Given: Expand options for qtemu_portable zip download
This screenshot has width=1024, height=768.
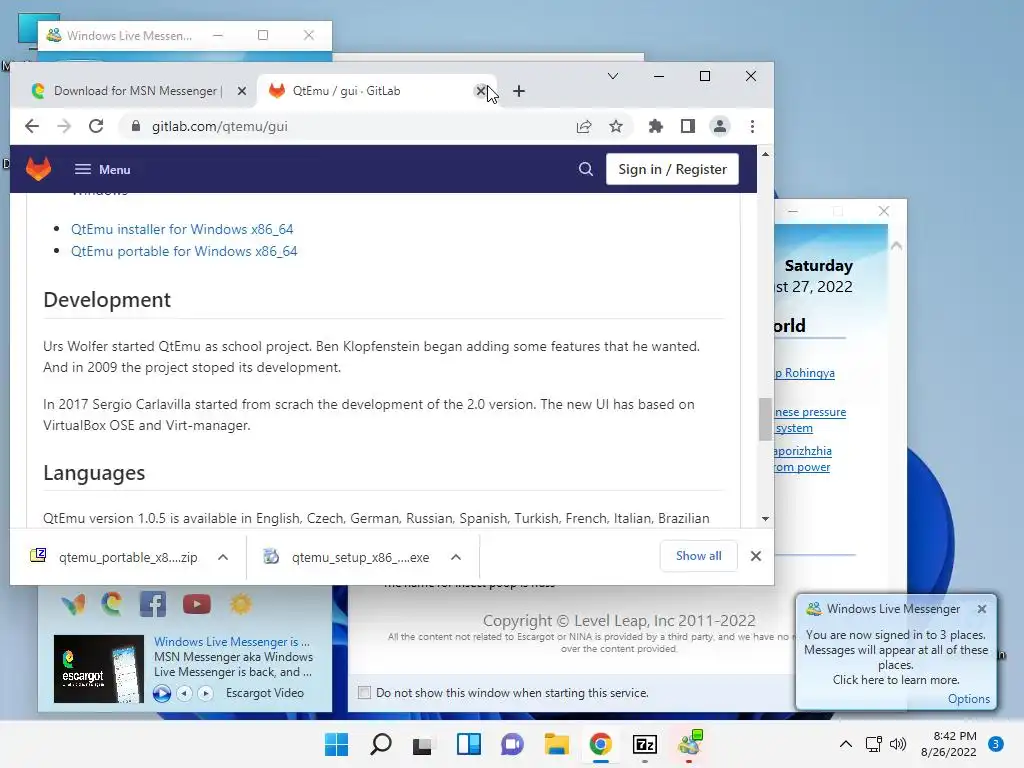Looking at the screenshot, I should tap(223, 557).
